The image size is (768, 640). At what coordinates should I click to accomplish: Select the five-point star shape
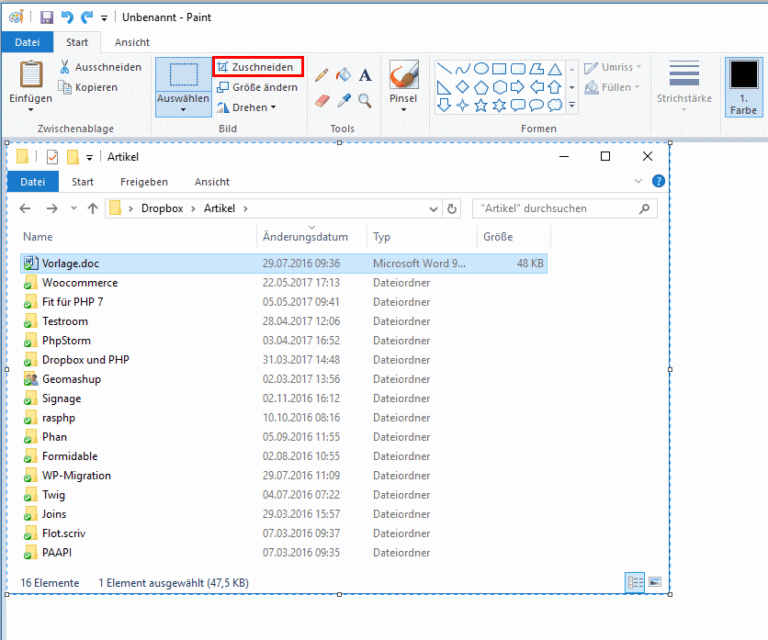[x=481, y=105]
